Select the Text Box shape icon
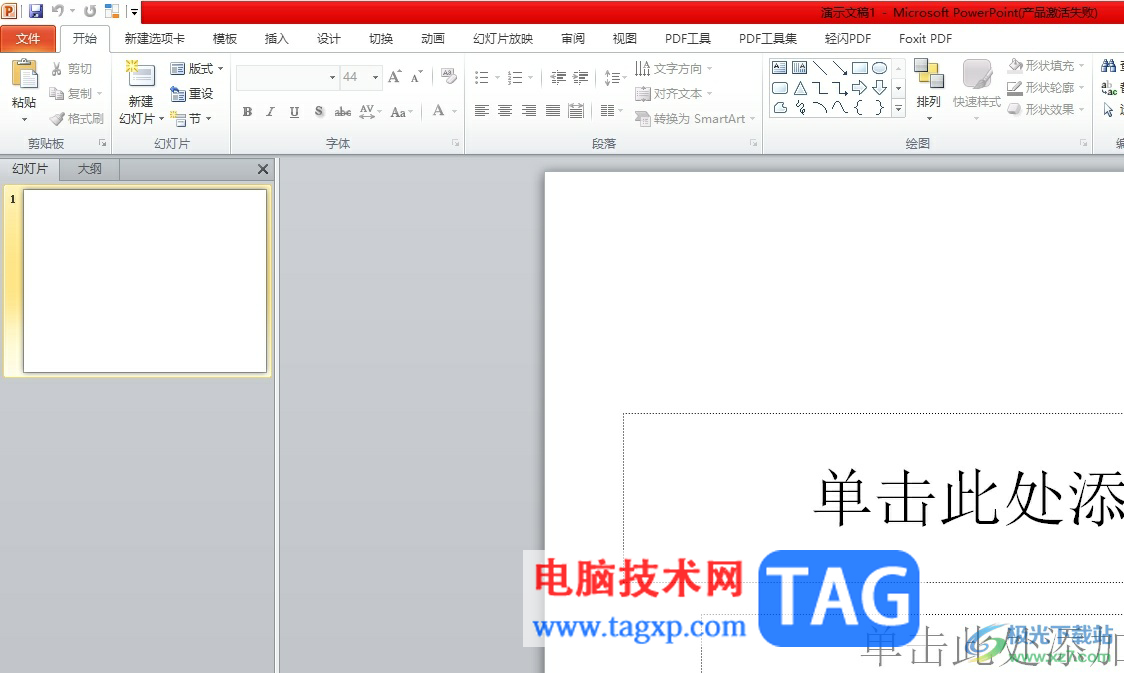The image size is (1124, 673). [x=780, y=68]
